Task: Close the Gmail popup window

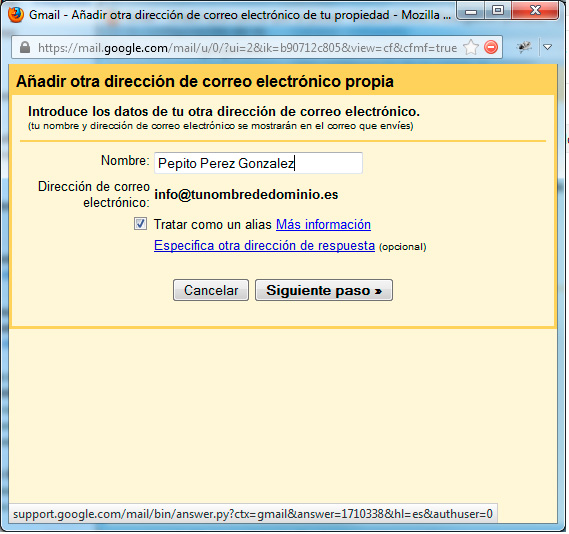Action: [535, 11]
